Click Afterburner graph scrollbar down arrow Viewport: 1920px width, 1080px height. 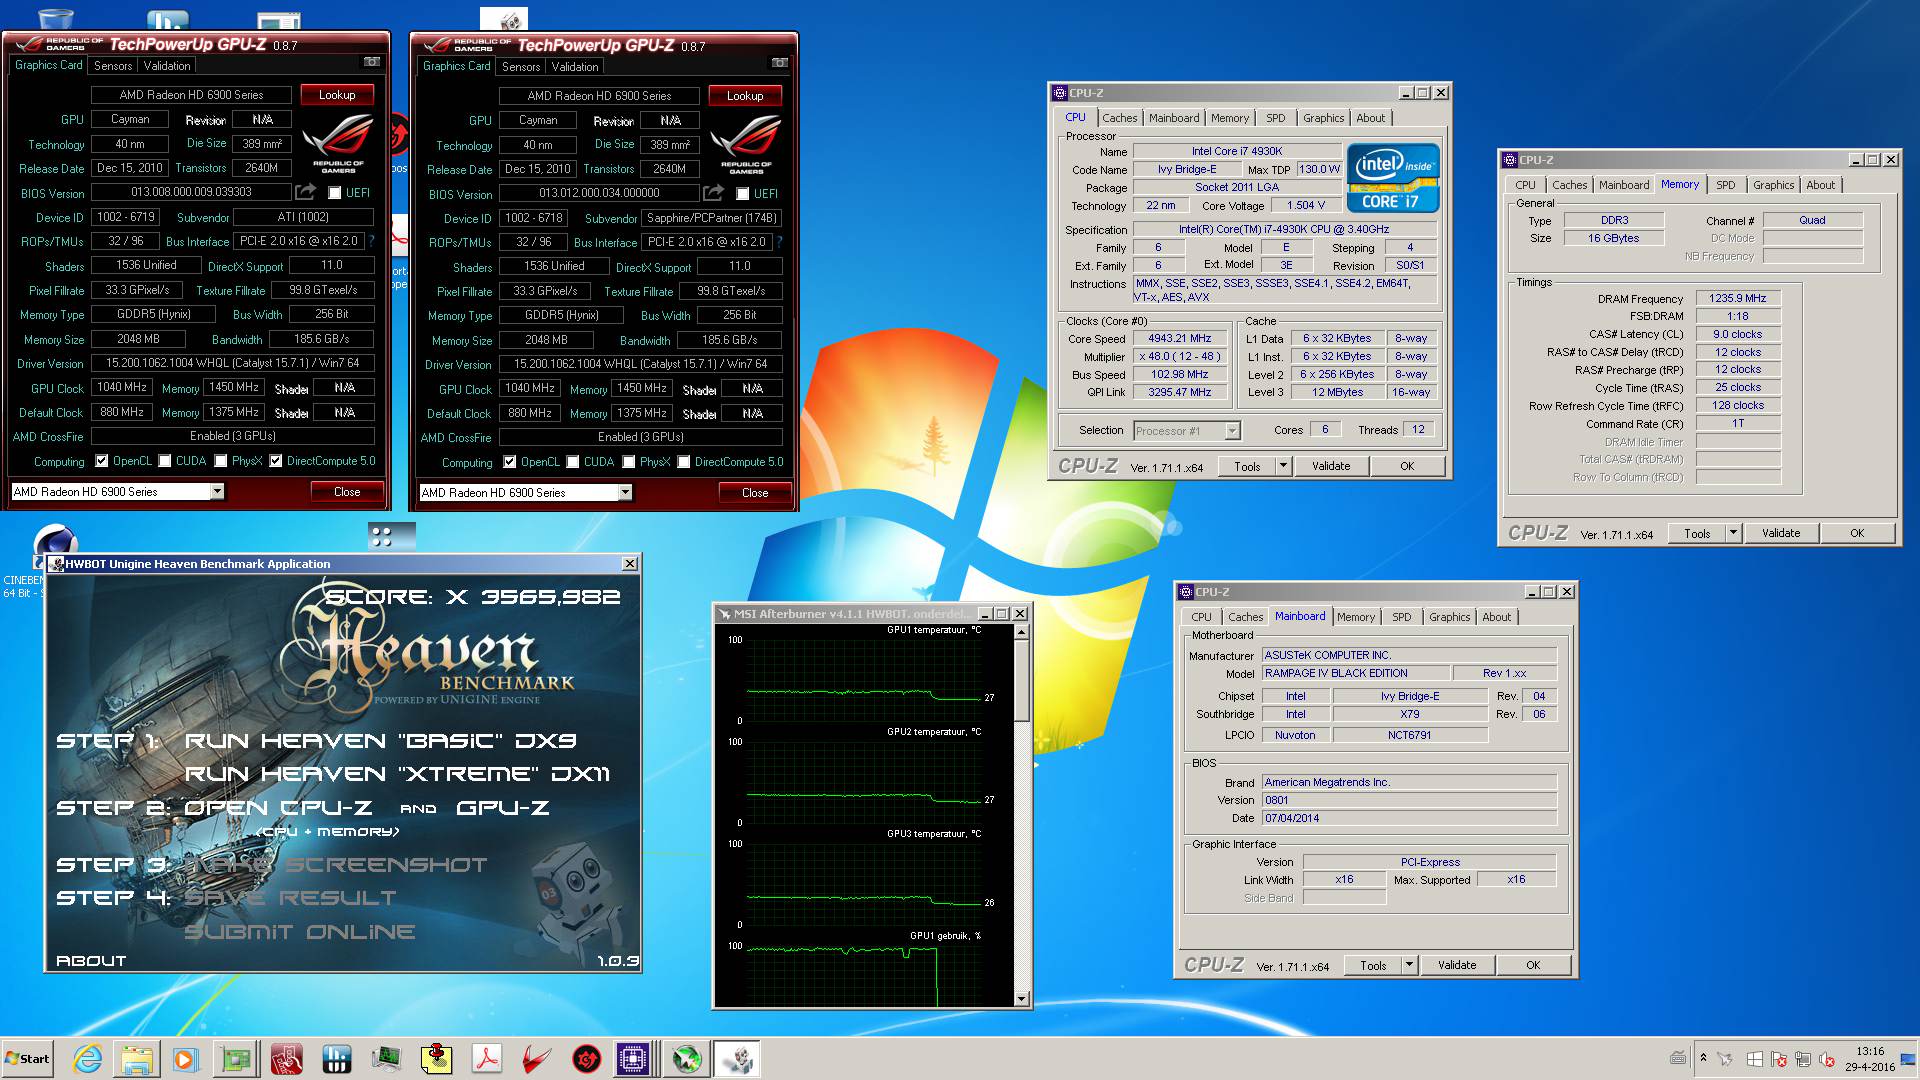[x=1021, y=998]
